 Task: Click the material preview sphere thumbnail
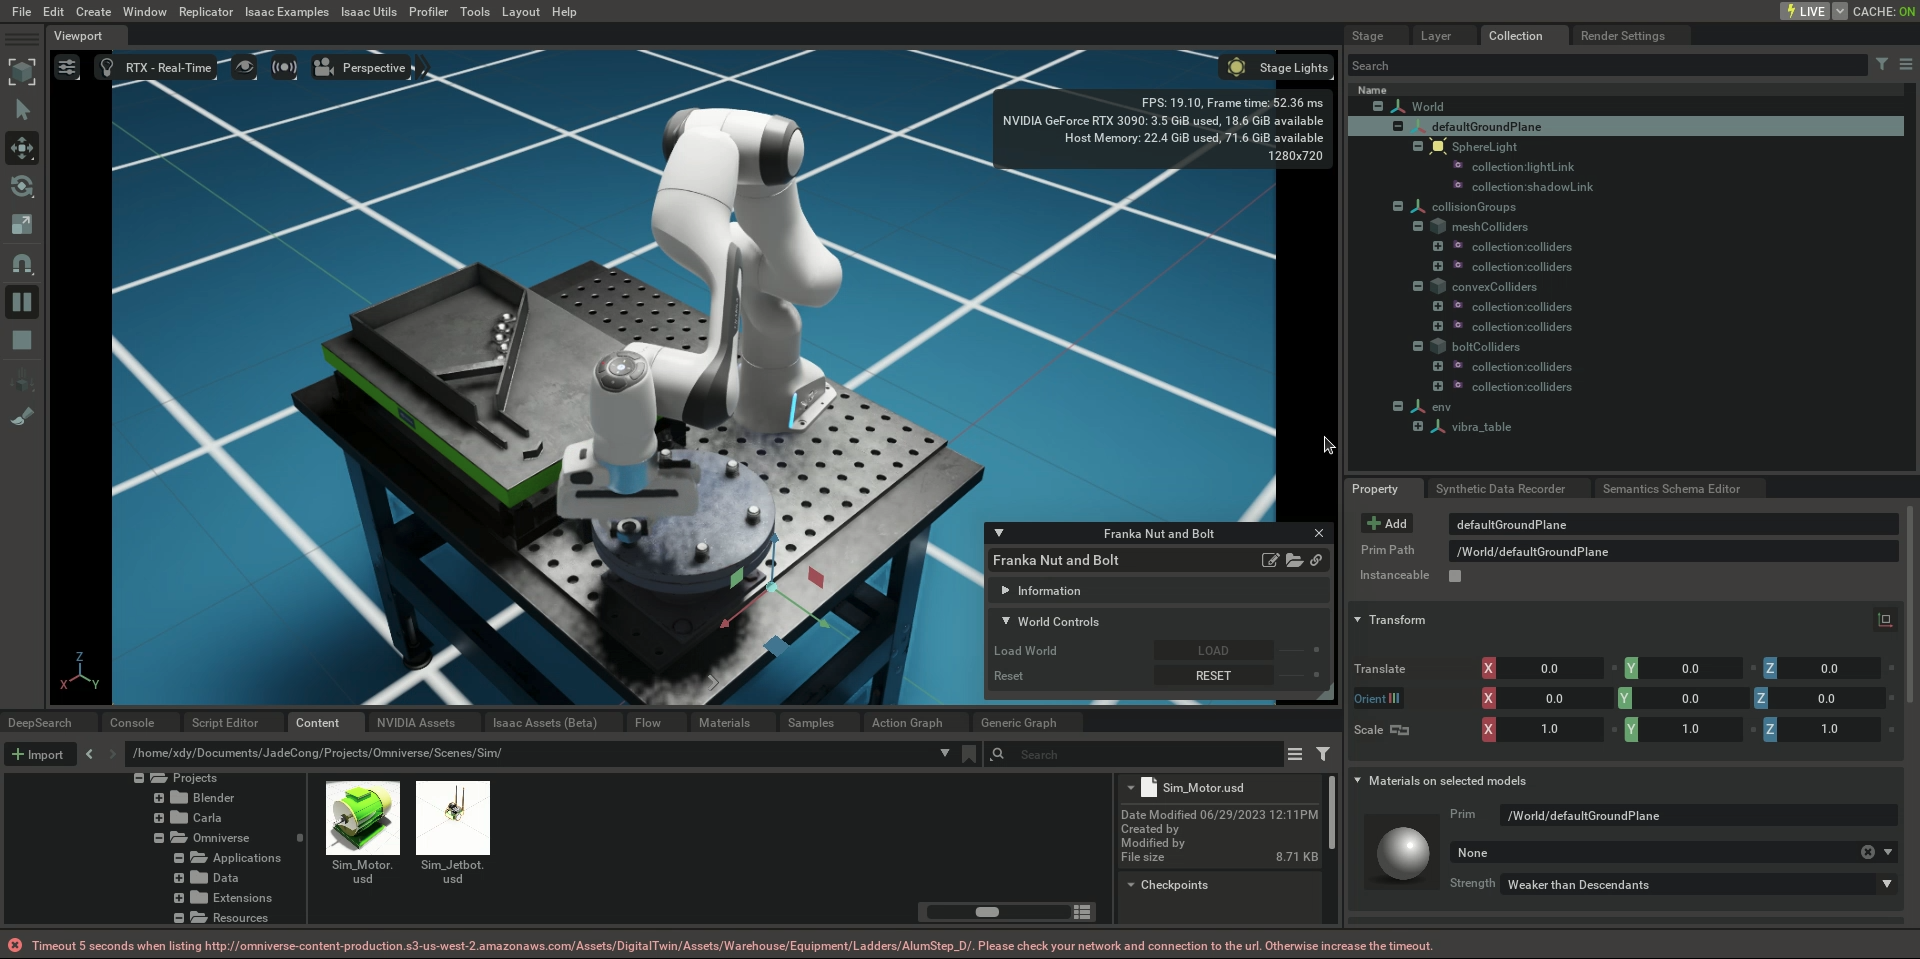coord(1403,853)
